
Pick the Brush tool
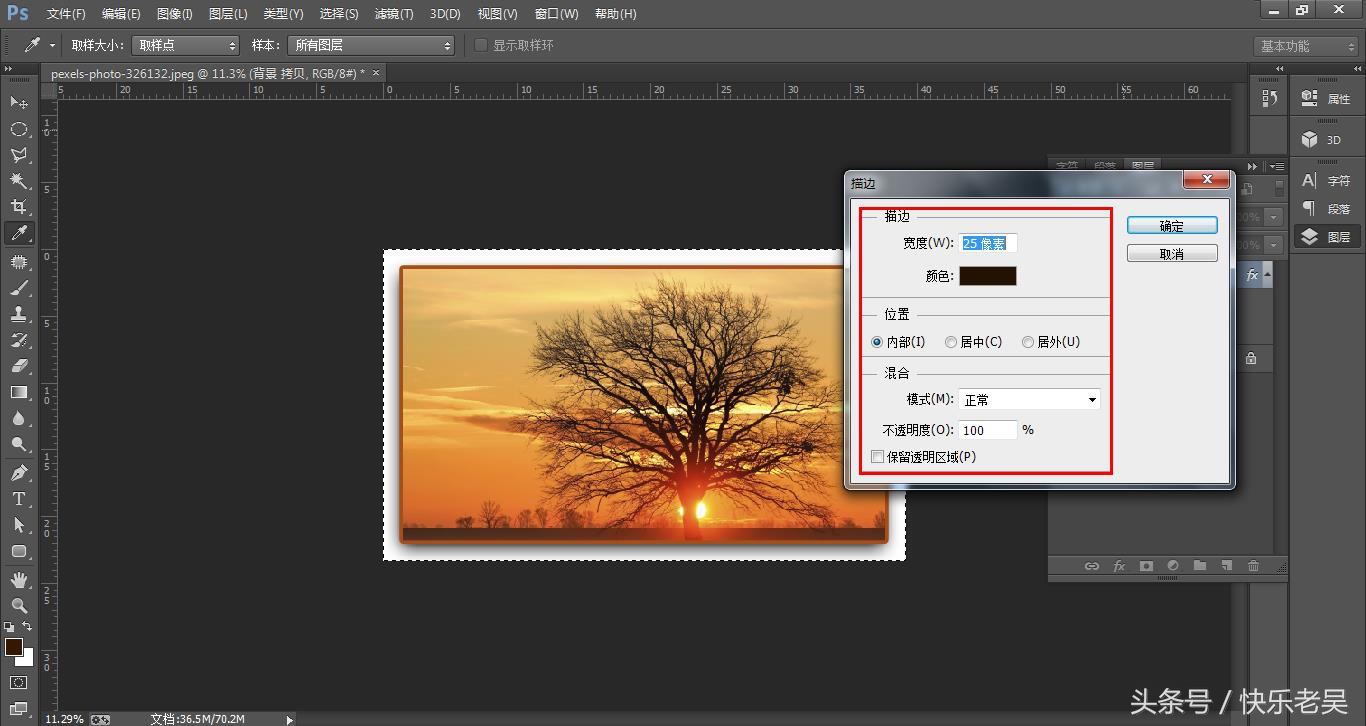[18, 288]
